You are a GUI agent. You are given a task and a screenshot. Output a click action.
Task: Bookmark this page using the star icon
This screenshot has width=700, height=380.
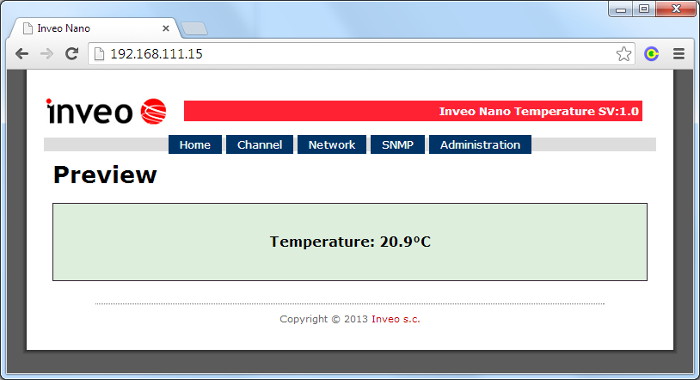click(624, 54)
